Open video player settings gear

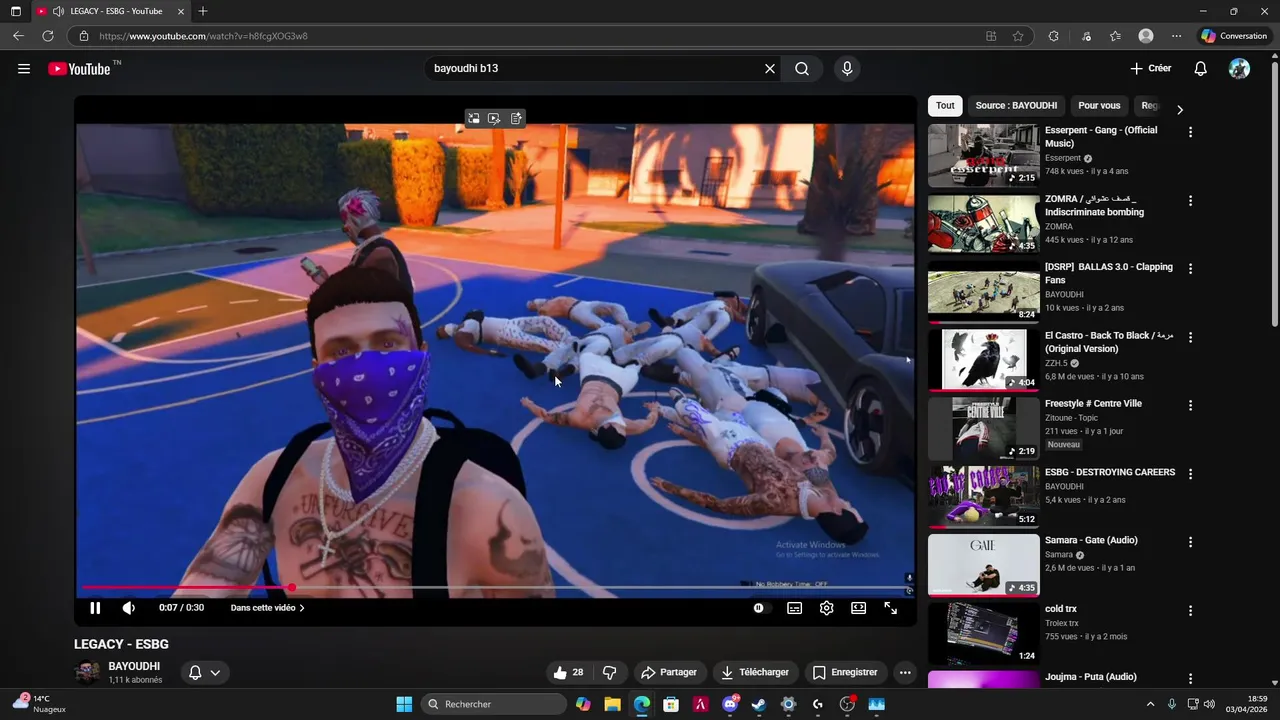(826, 608)
